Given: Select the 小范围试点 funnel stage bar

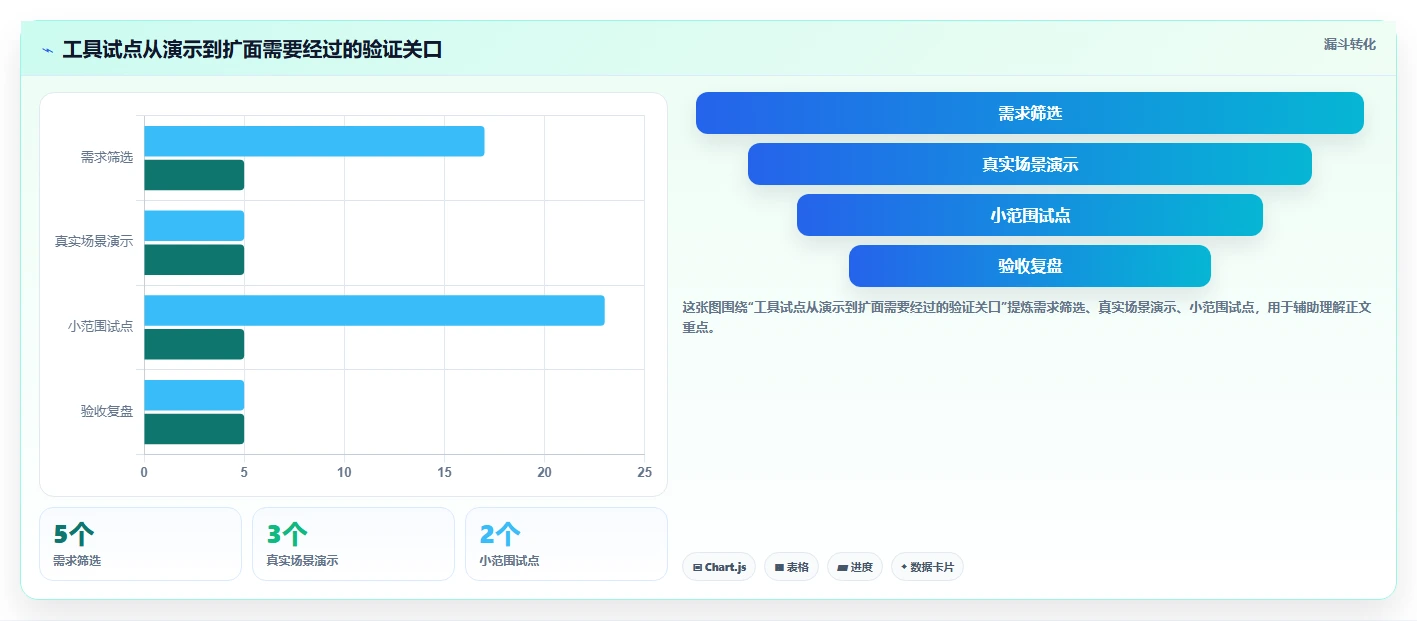Looking at the screenshot, I should point(1029,215).
